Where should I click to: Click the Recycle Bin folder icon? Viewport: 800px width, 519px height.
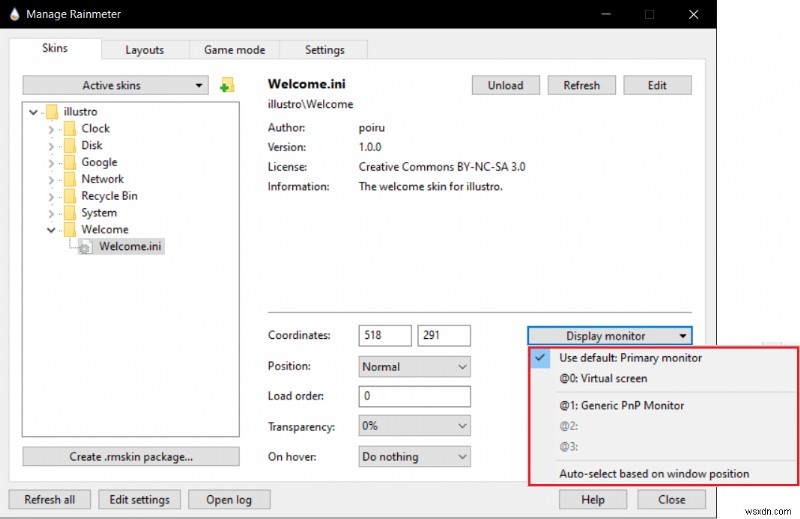pos(70,195)
